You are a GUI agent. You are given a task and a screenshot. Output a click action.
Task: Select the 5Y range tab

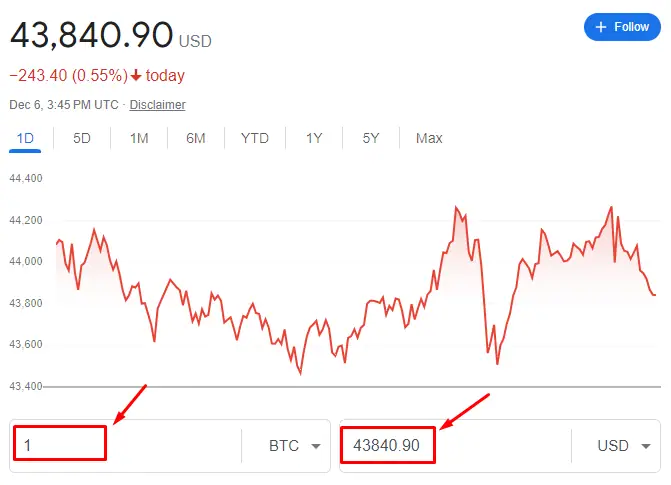371,138
